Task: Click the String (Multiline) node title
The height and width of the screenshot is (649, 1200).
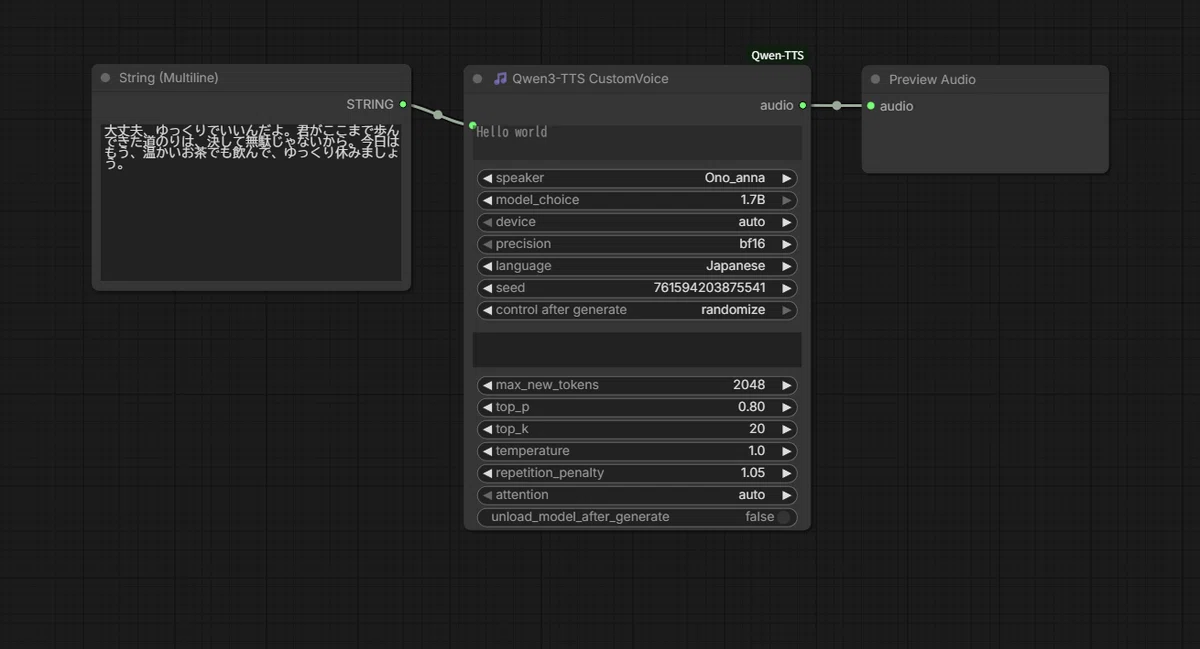Action: click(168, 78)
